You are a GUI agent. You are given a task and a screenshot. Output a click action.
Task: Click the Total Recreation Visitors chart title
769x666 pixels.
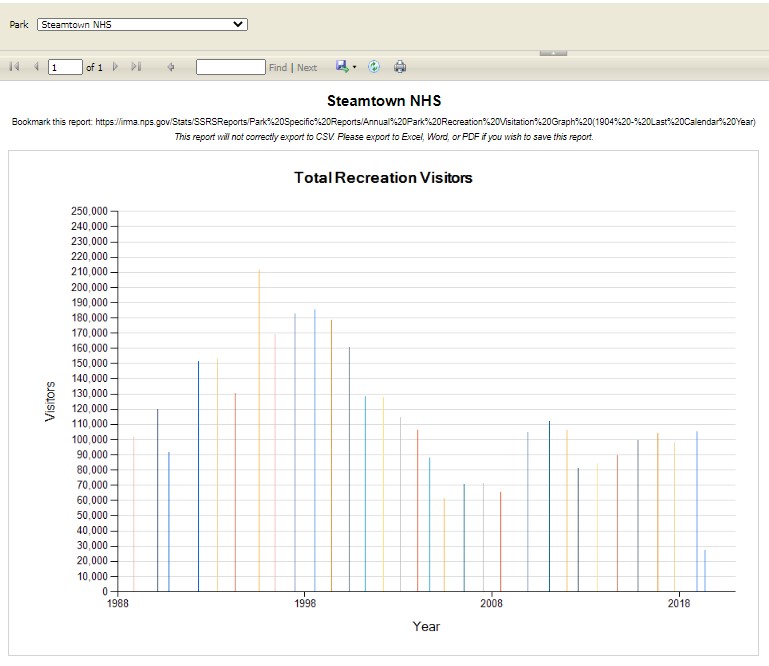(x=383, y=178)
